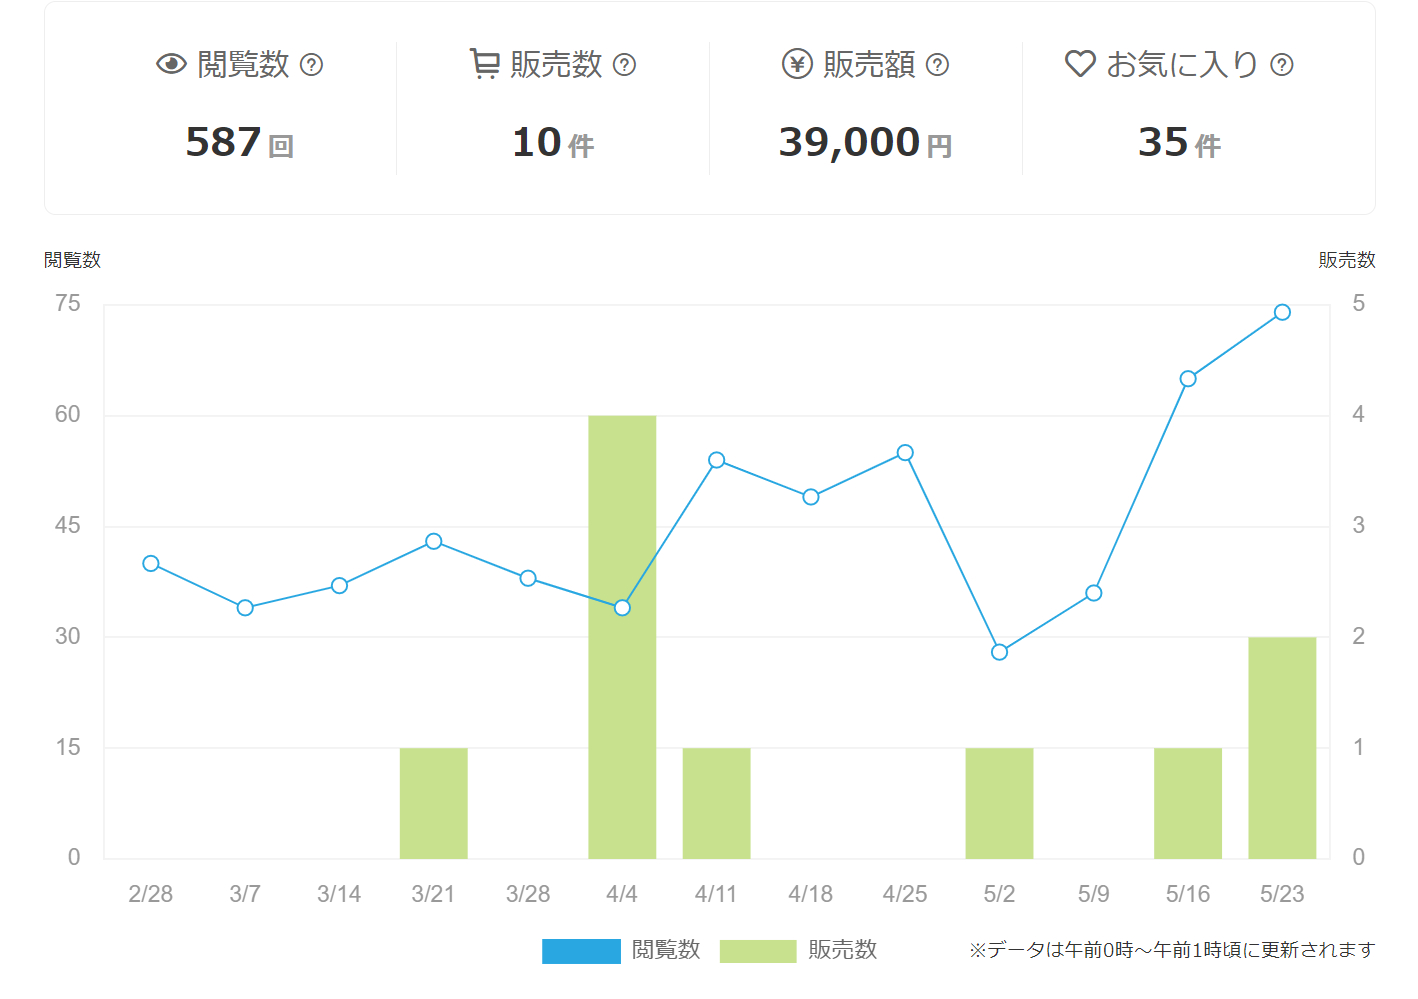Click the 5/2 sales bar
Viewport: 1418px width, 999px height.
[999, 803]
